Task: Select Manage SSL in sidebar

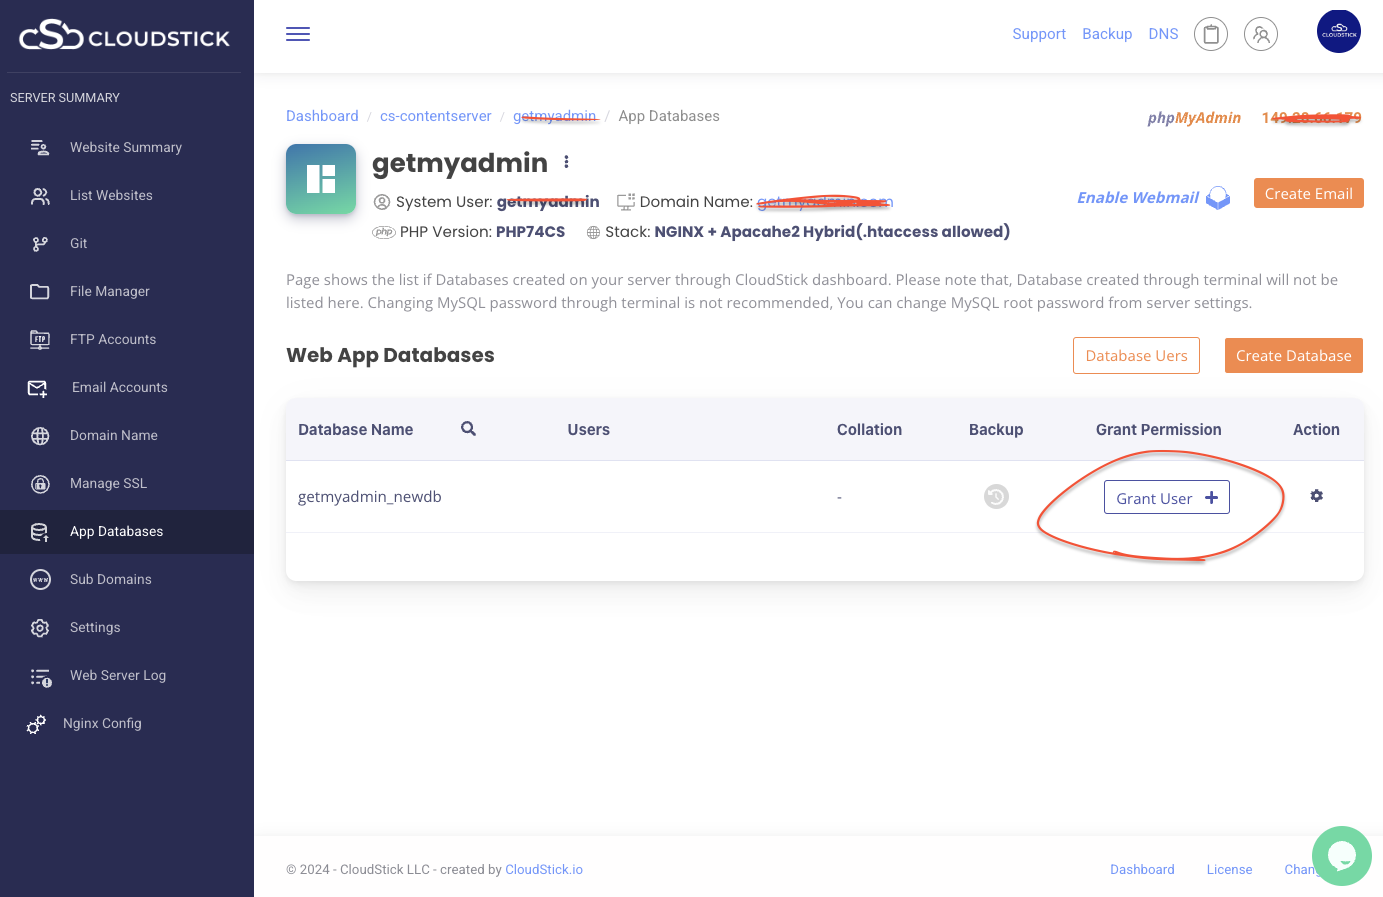Action: pyautogui.click(x=108, y=484)
